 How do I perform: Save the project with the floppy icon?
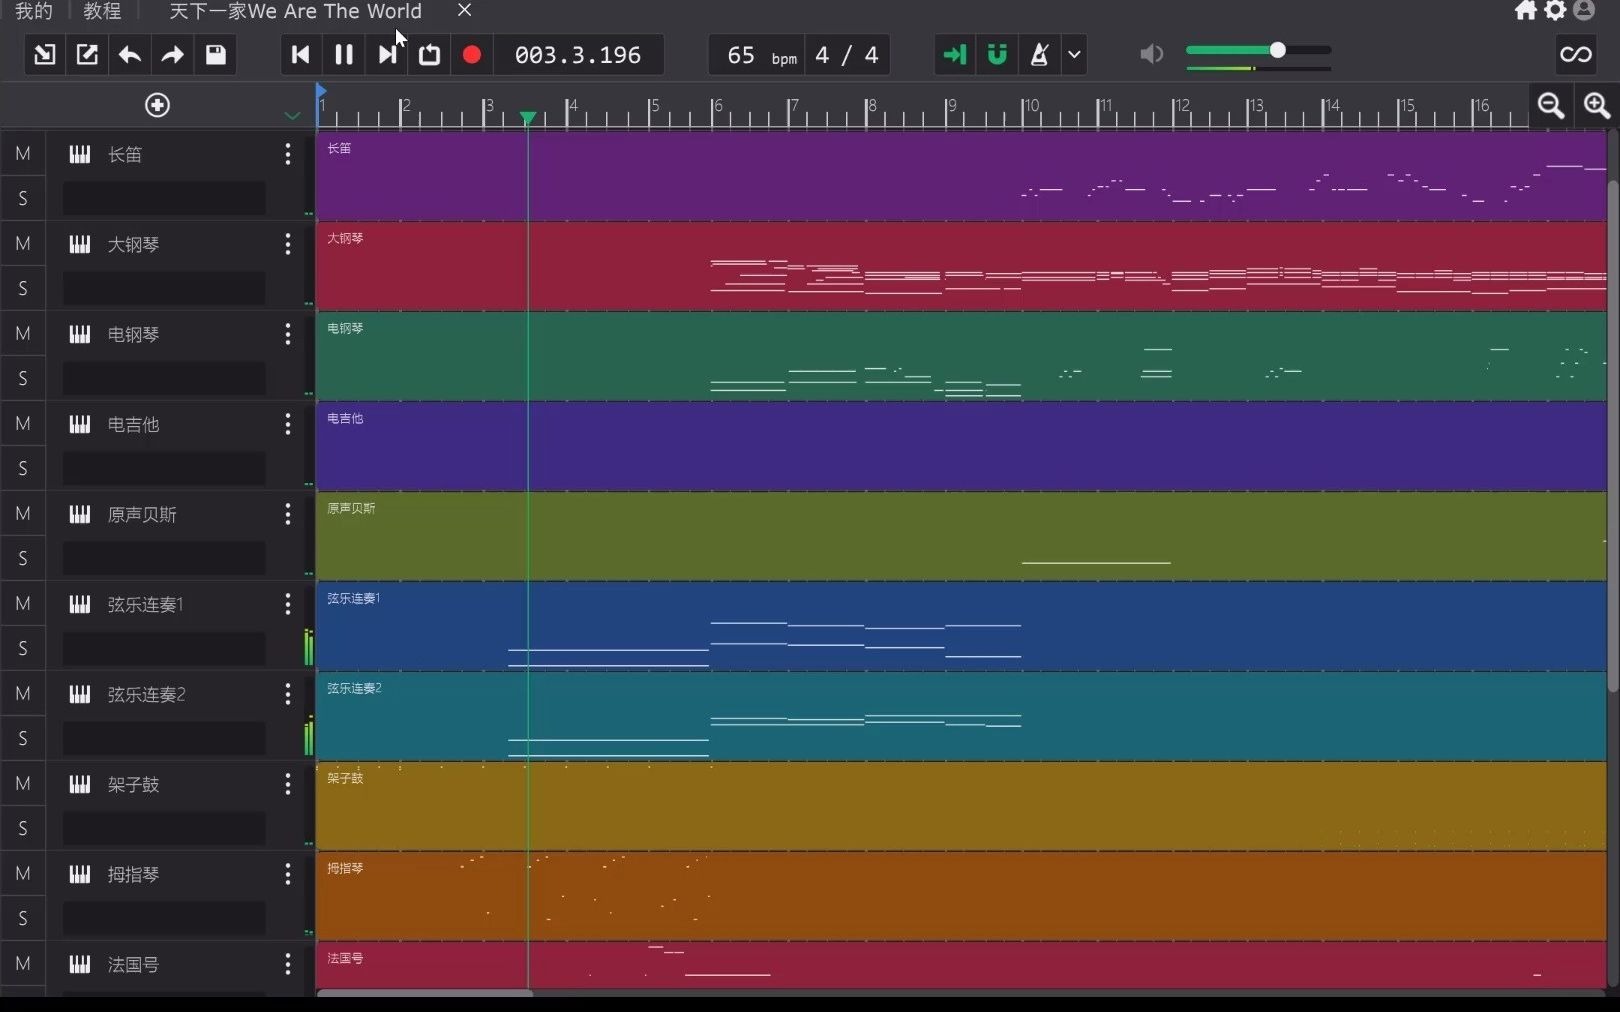point(215,55)
